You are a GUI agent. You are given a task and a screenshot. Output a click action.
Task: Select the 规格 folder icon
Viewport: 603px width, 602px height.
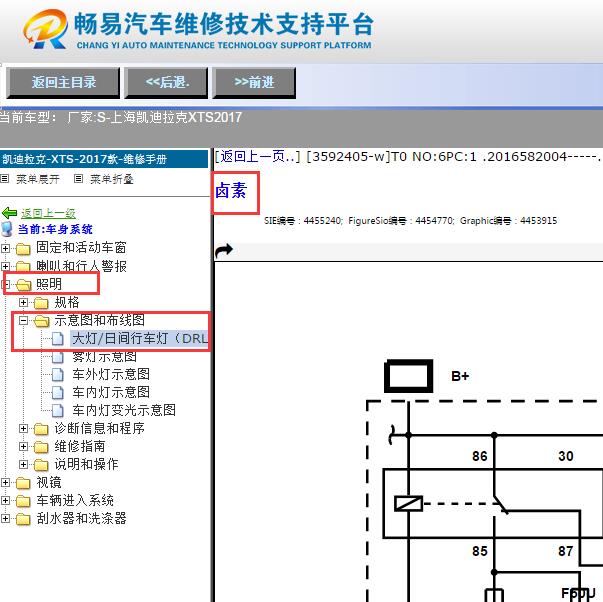pyautogui.click(x=41, y=303)
